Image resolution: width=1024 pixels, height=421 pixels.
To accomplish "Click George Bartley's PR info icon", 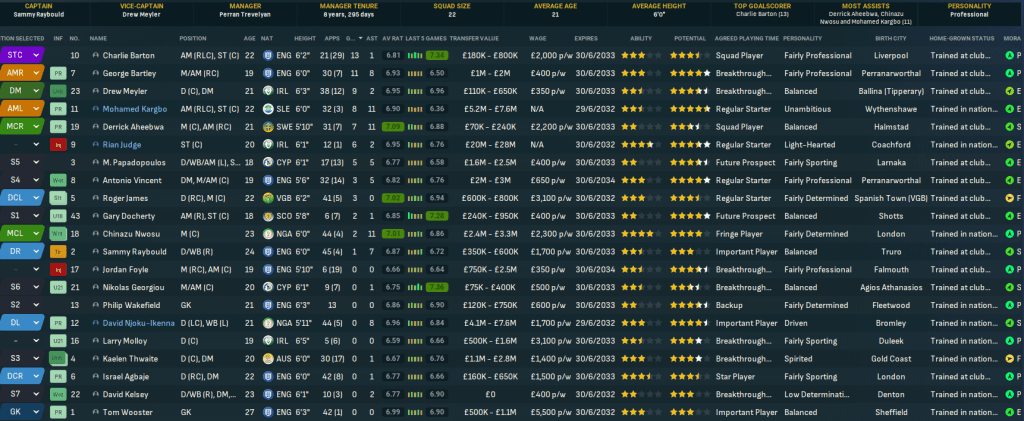I will point(57,73).
